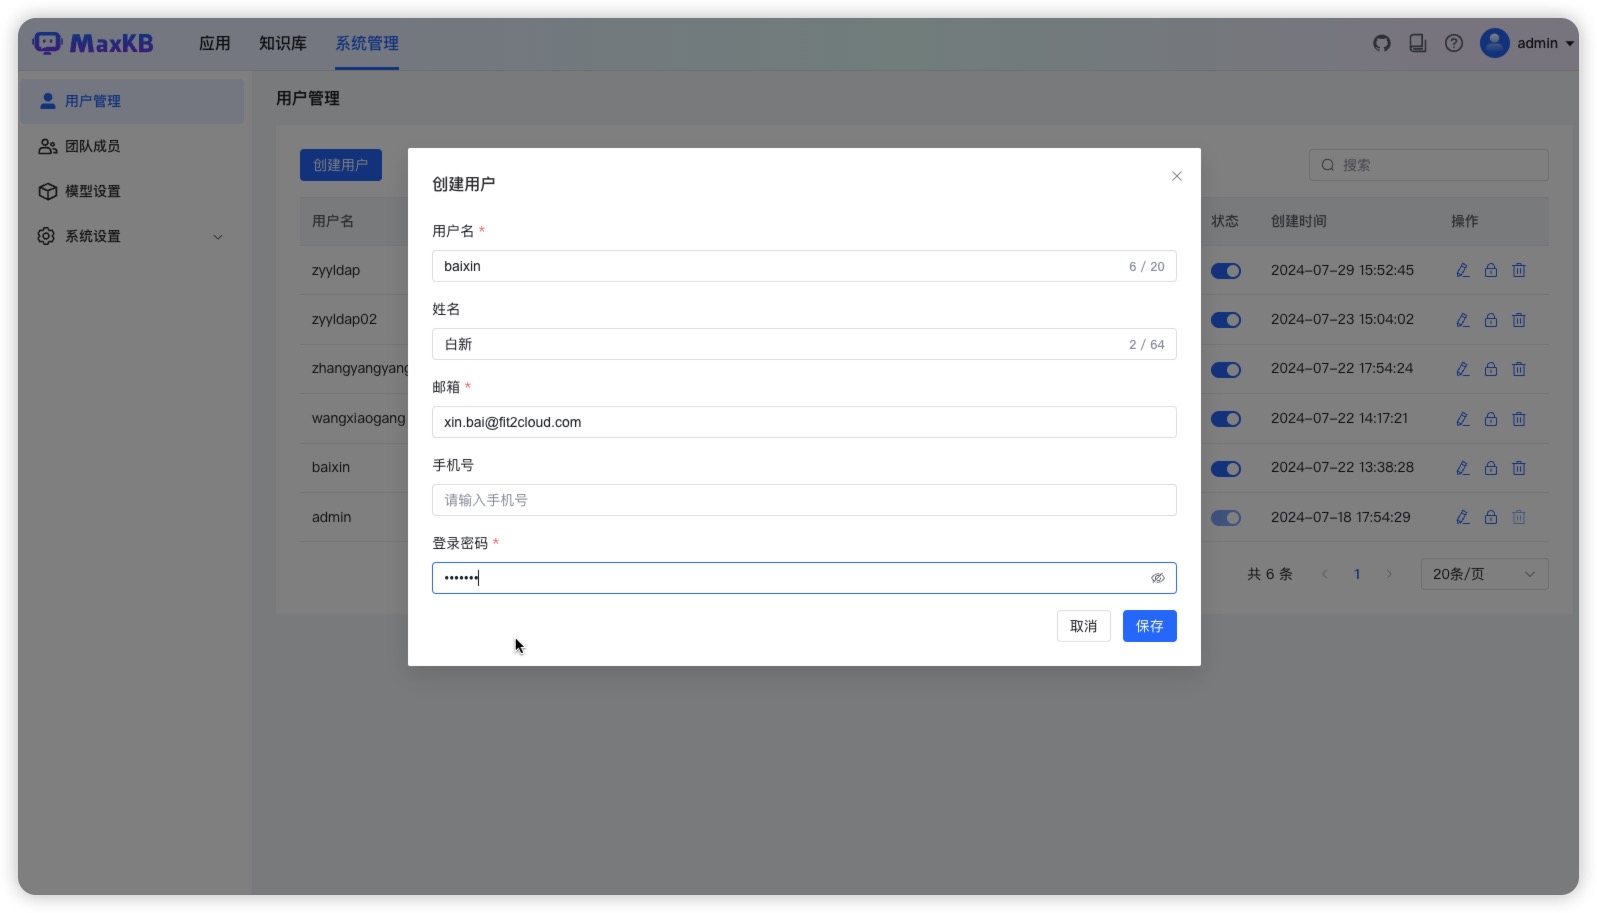Delete baixin row using trash icon
The width and height of the screenshot is (1597, 913).
(x=1518, y=468)
